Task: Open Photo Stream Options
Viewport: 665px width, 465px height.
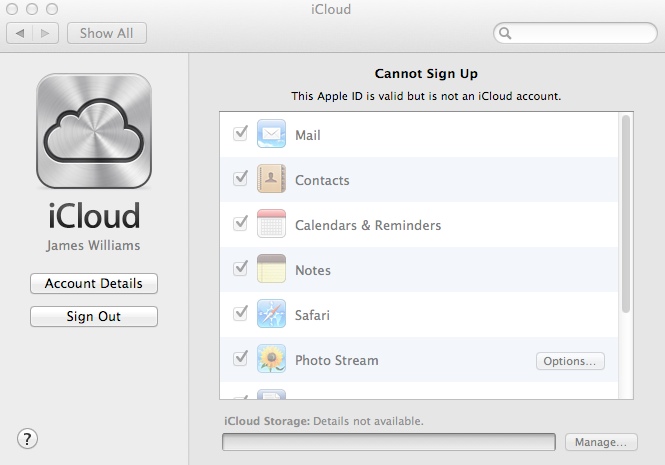Action: 570,361
